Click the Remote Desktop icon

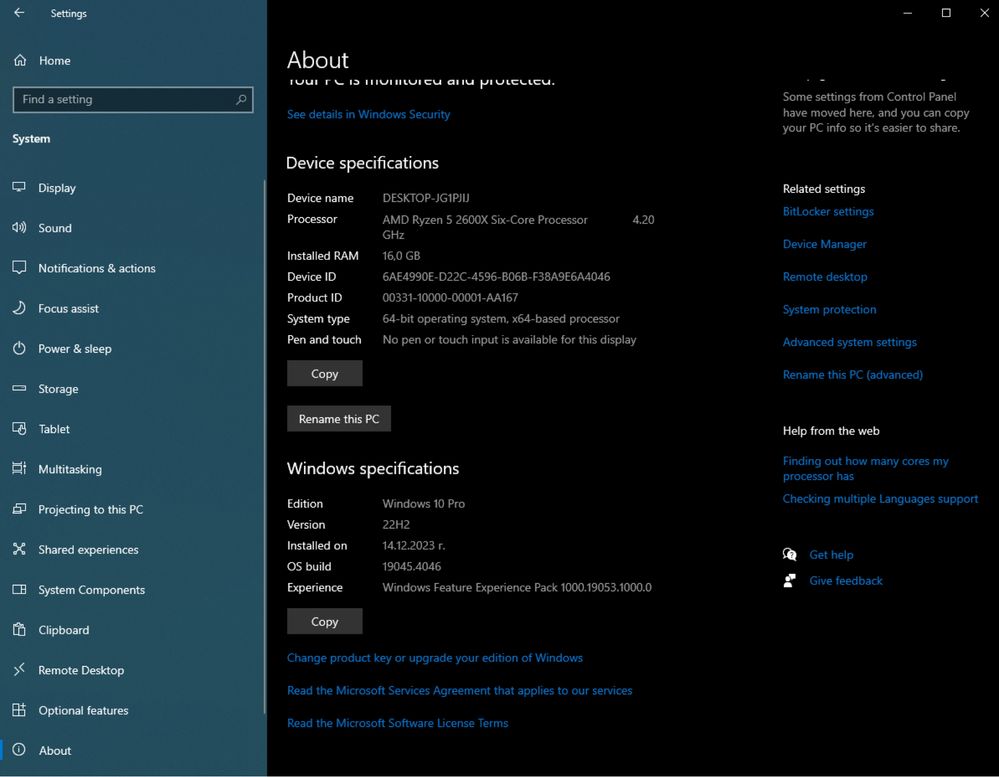[x=19, y=669]
